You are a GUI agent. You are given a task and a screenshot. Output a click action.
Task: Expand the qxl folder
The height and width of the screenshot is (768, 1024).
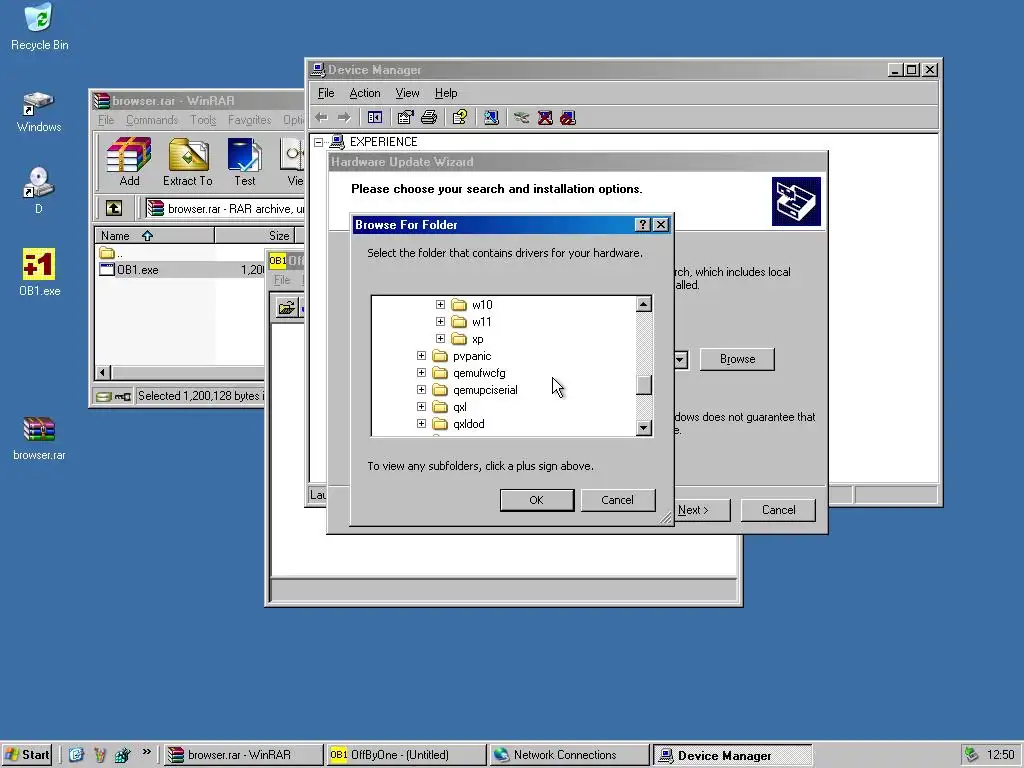coord(421,406)
